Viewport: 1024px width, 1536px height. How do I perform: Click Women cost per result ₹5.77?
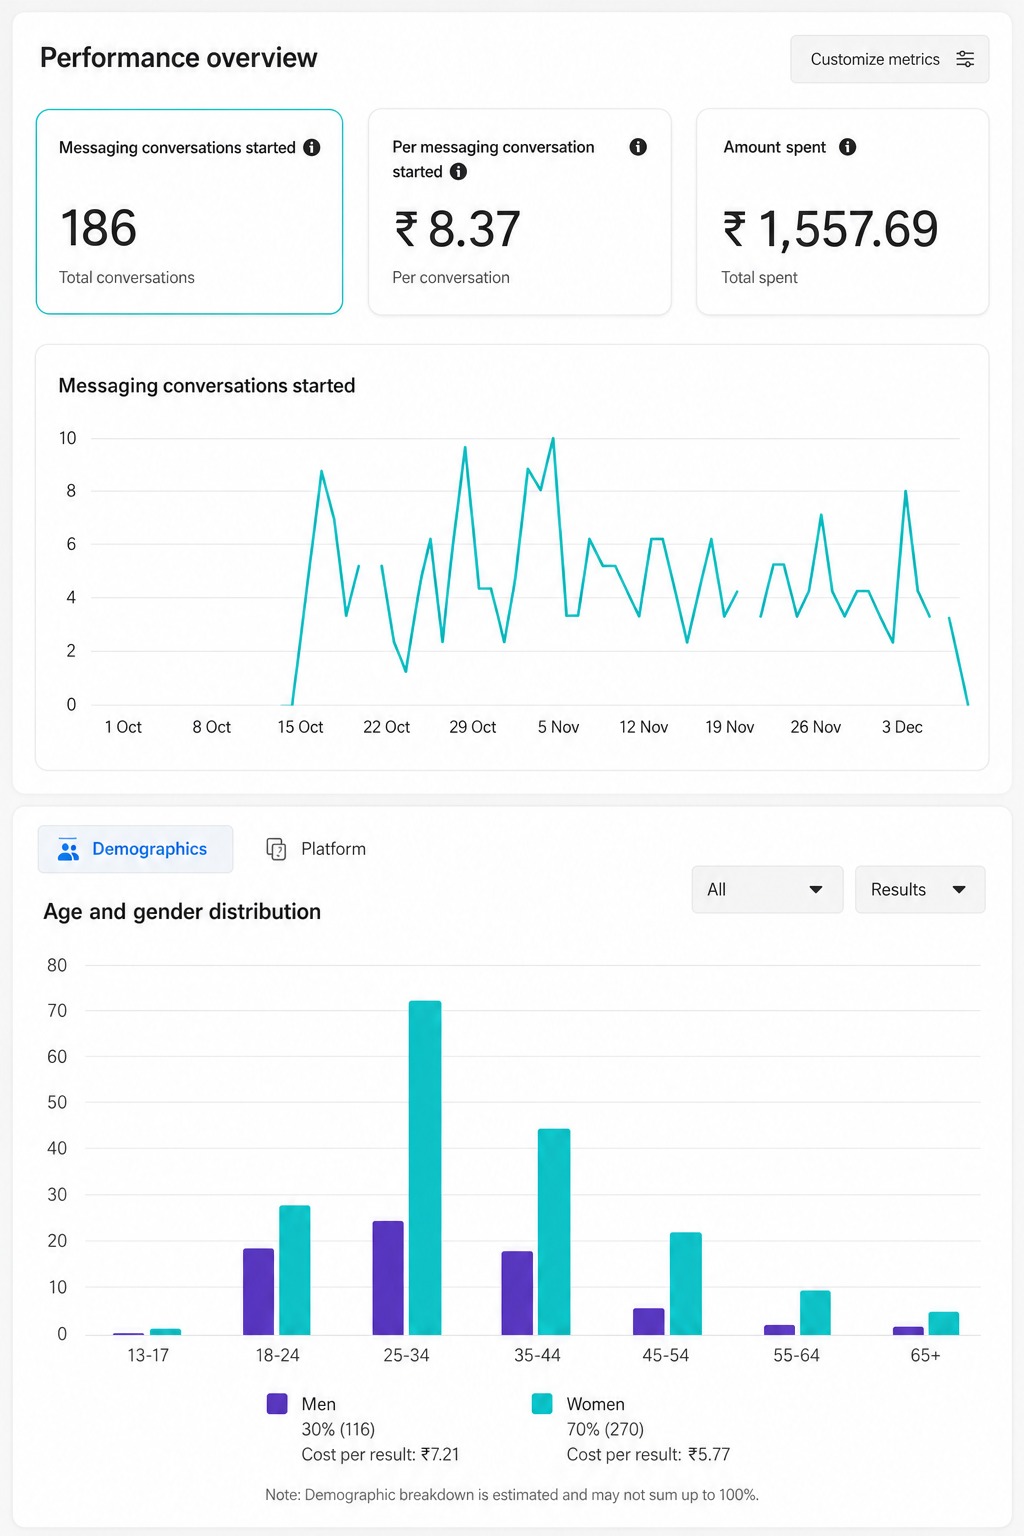point(648,1454)
